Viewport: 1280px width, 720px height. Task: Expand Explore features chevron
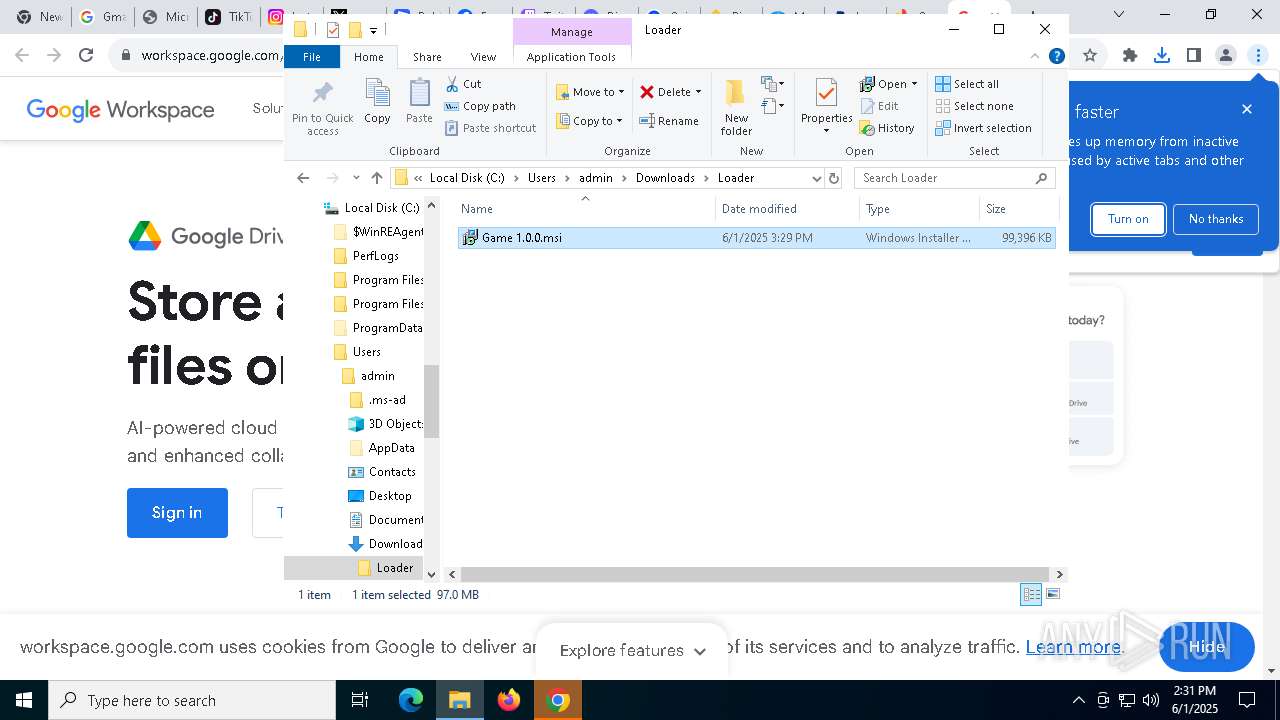(699, 651)
